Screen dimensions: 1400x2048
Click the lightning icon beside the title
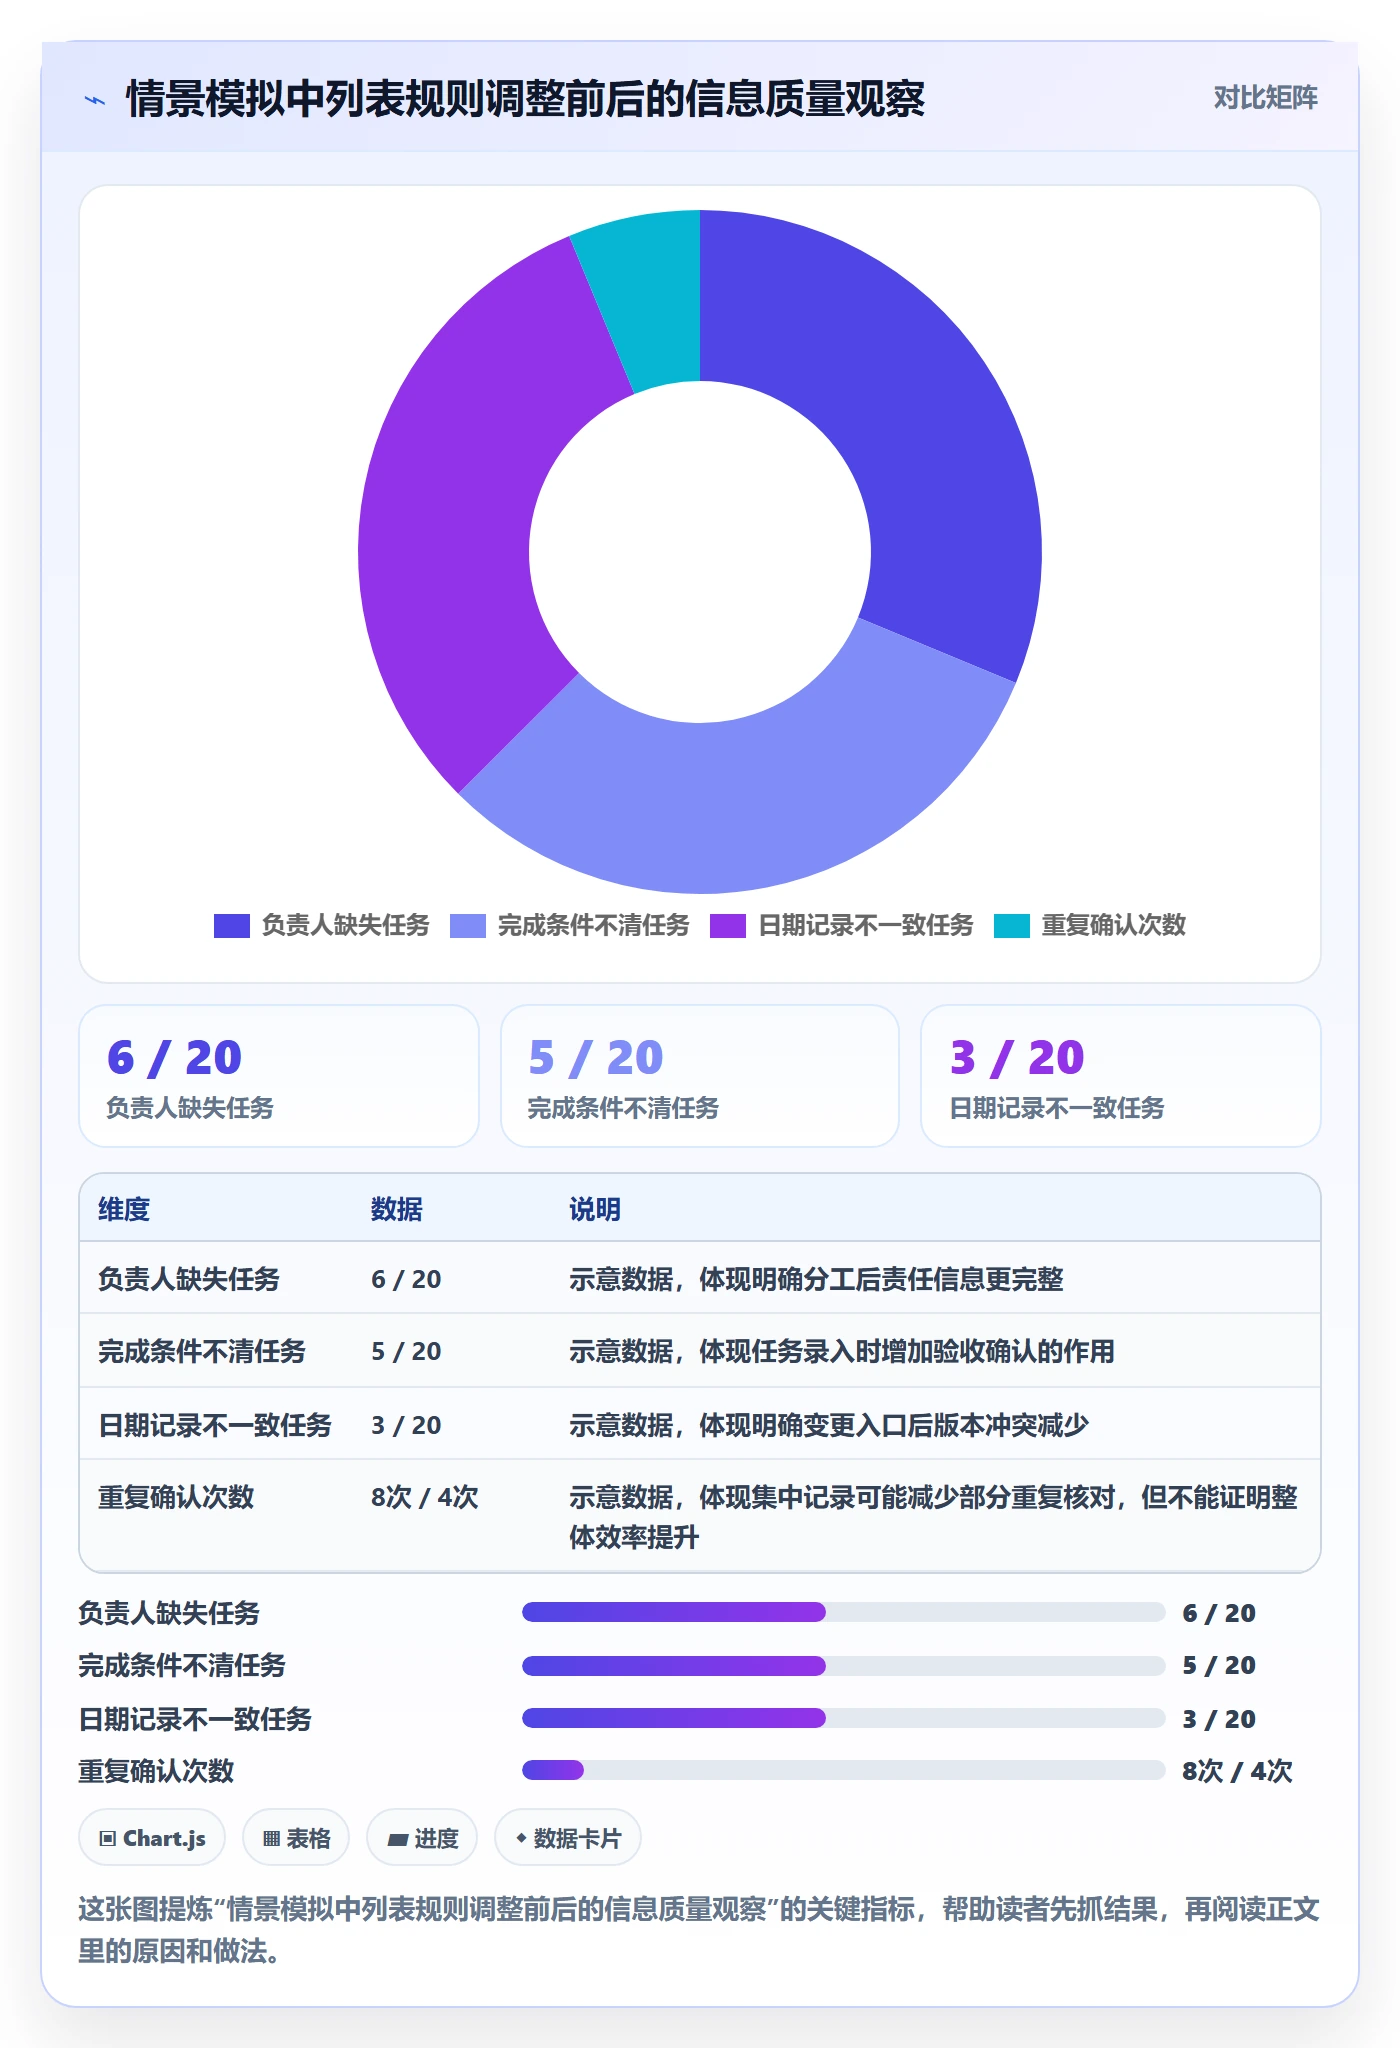95,99
